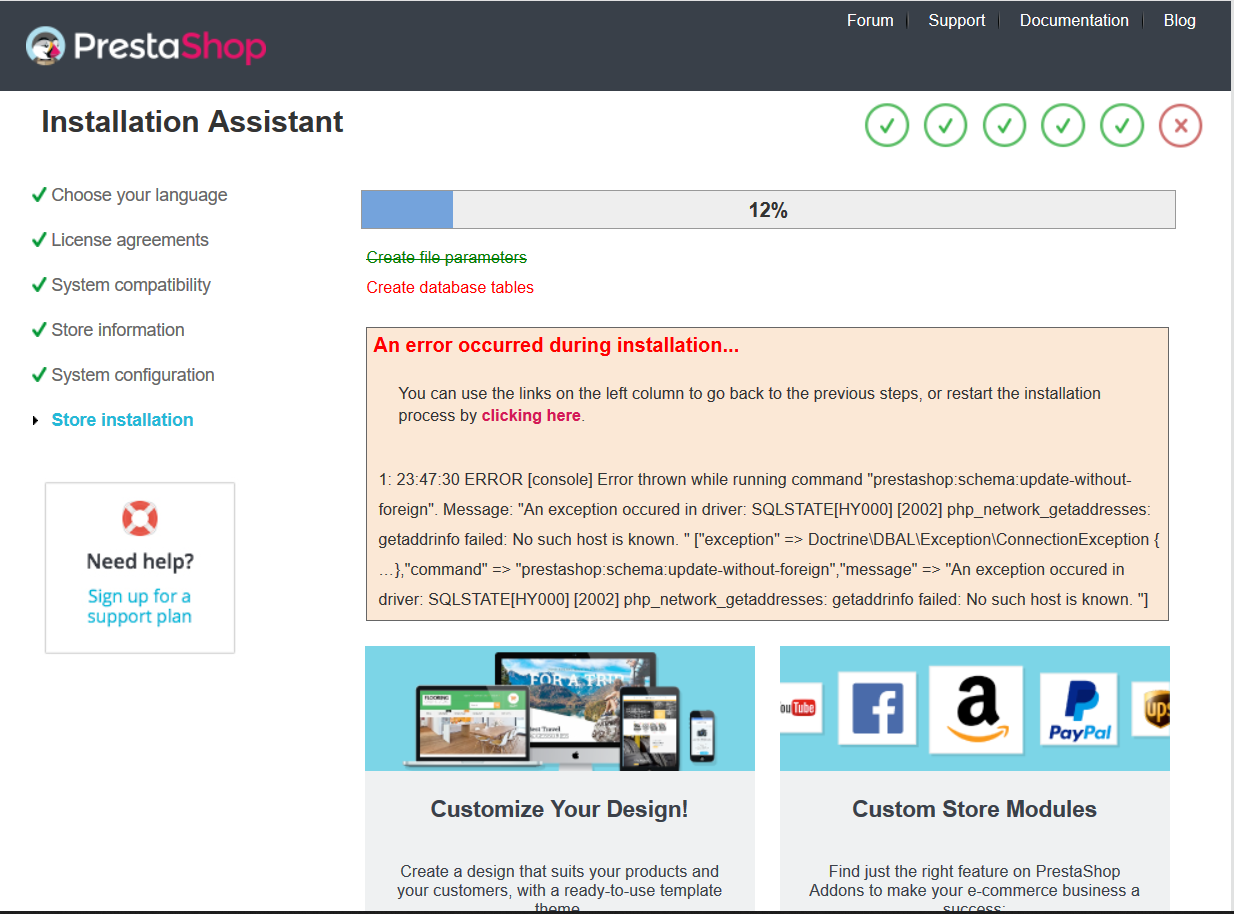Click green checkmark beside Choose your language
Screen dimensions: 1234x914
(39, 194)
